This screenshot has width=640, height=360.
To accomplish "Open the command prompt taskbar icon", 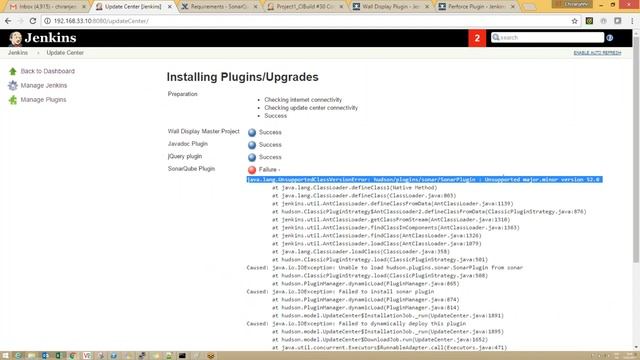I will click(x=182, y=356).
